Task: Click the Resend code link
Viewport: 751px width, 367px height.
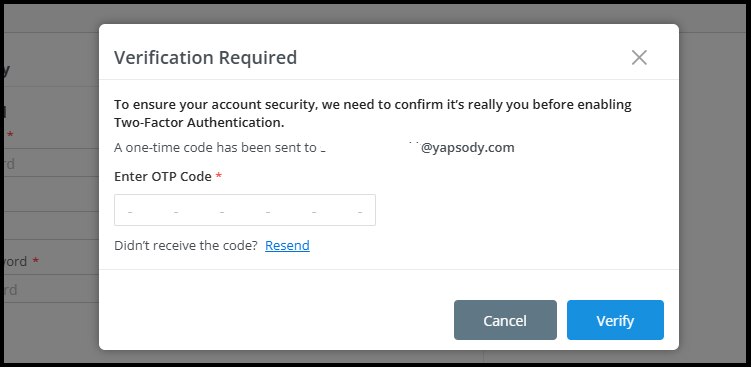Action: (287, 245)
